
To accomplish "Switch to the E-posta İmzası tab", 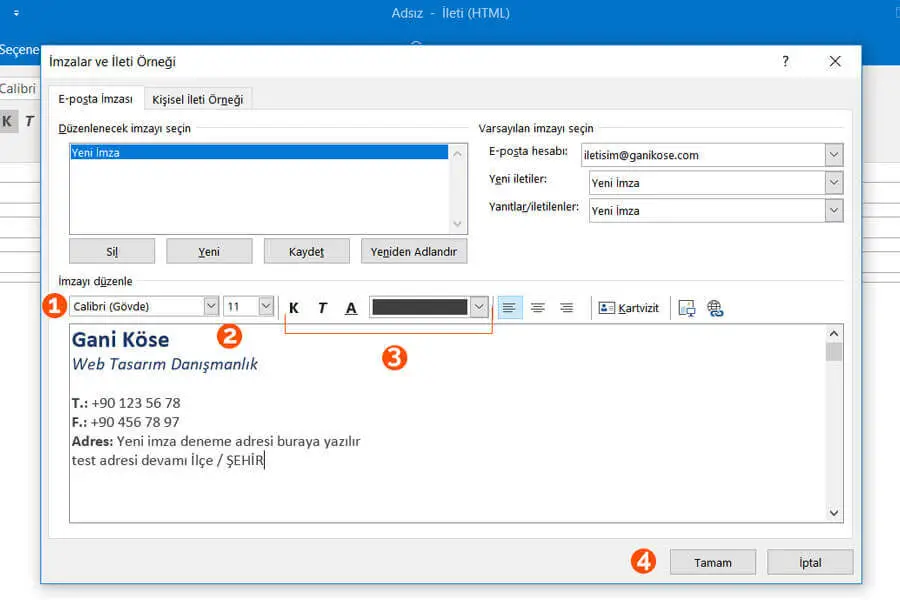I will (95, 99).
